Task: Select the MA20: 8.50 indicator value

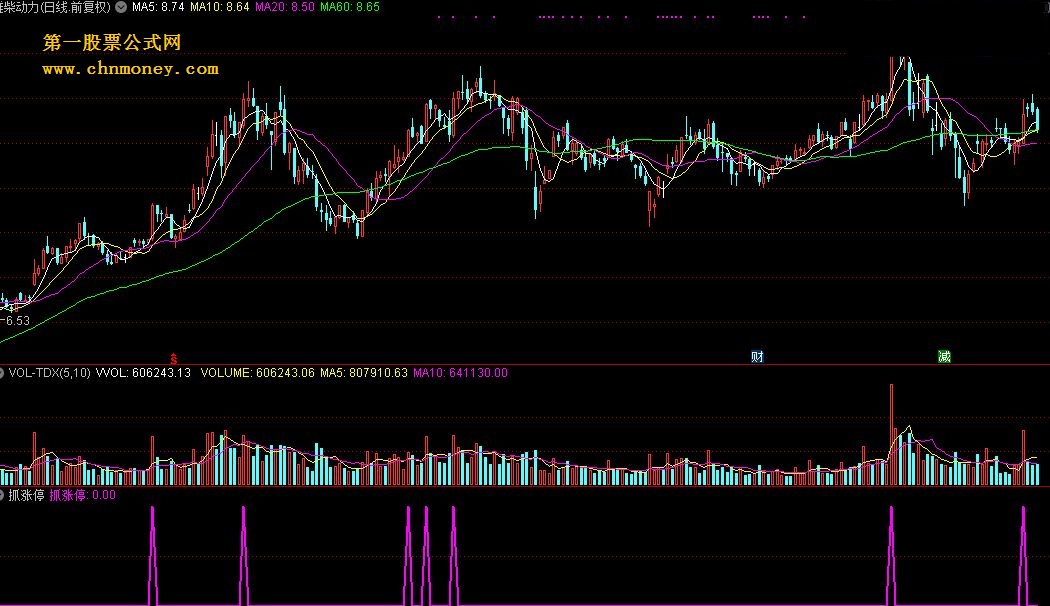Action: click(285, 7)
